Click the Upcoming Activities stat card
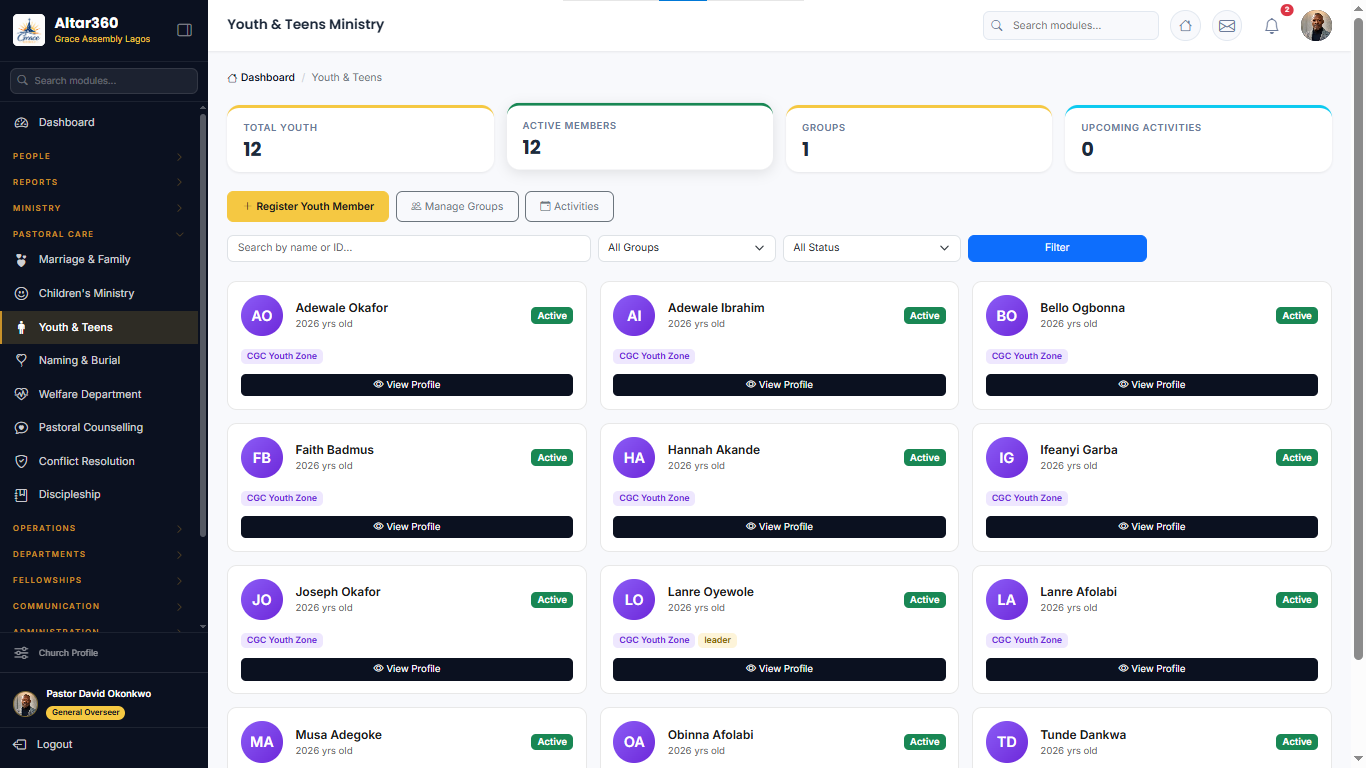This screenshot has height=768, width=1366. point(1198,139)
